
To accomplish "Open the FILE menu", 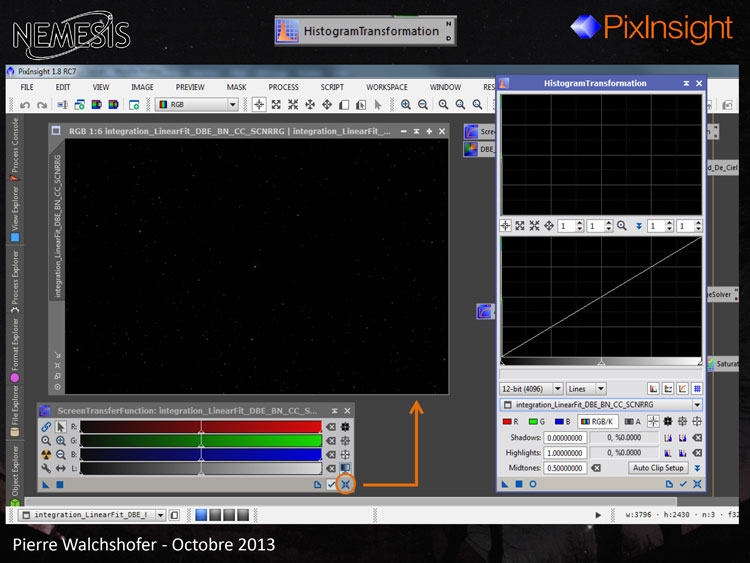I will (x=27, y=87).
